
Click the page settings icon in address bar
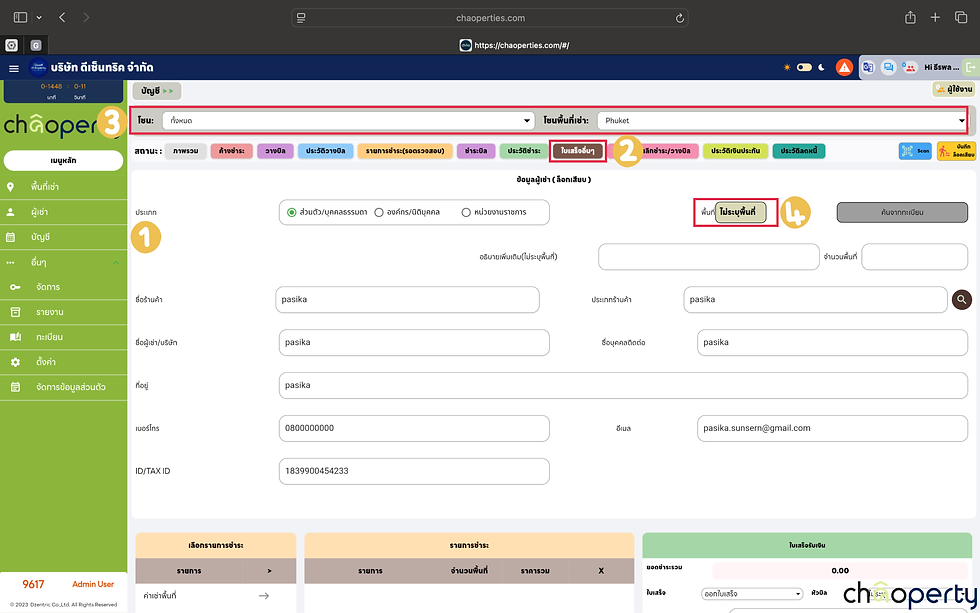pos(301,17)
